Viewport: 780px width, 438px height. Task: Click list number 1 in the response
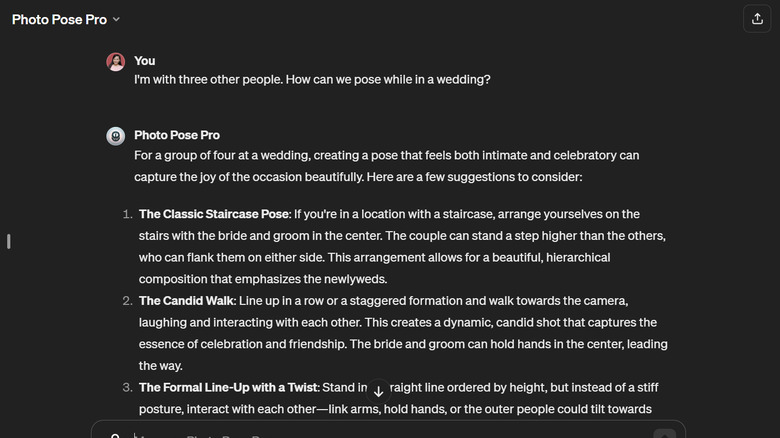[x=127, y=214]
